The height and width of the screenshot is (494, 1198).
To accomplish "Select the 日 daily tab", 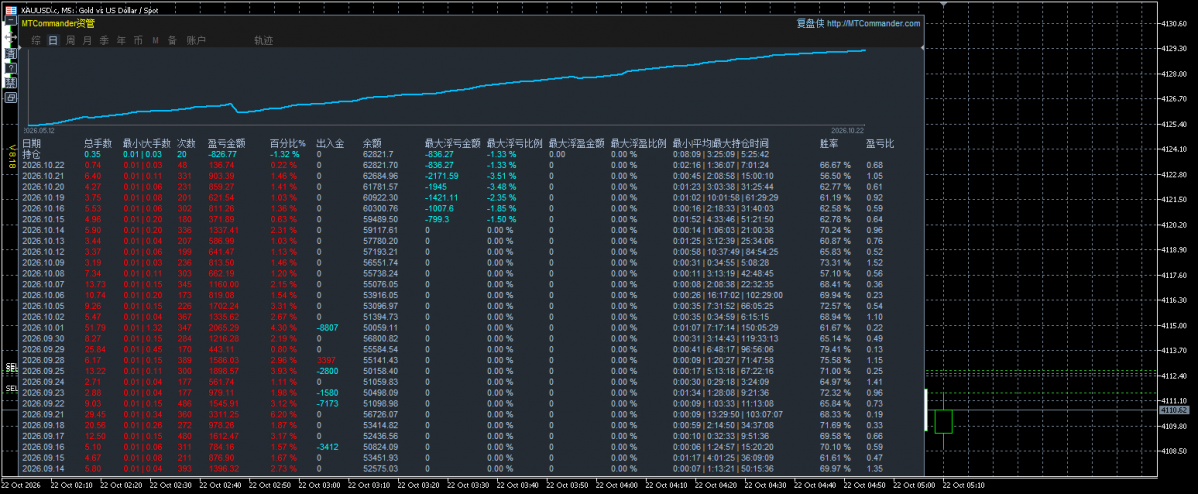I will pos(53,40).
